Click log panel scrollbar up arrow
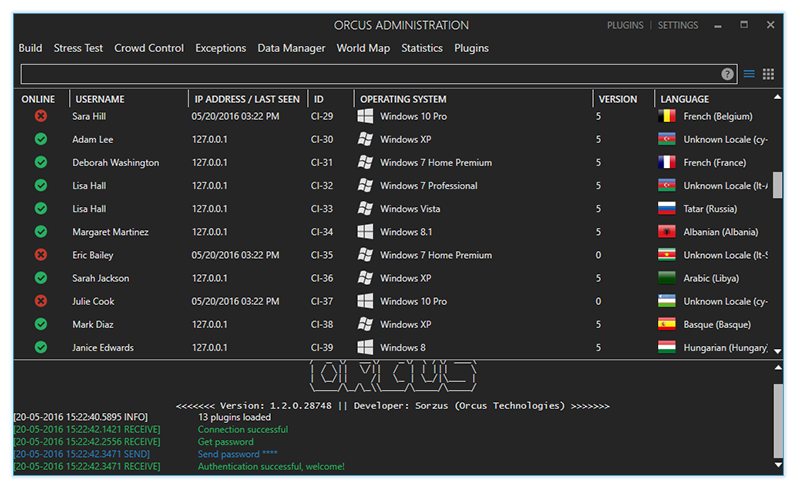Screen dimensions: 800x492 (x=778, y=367)
